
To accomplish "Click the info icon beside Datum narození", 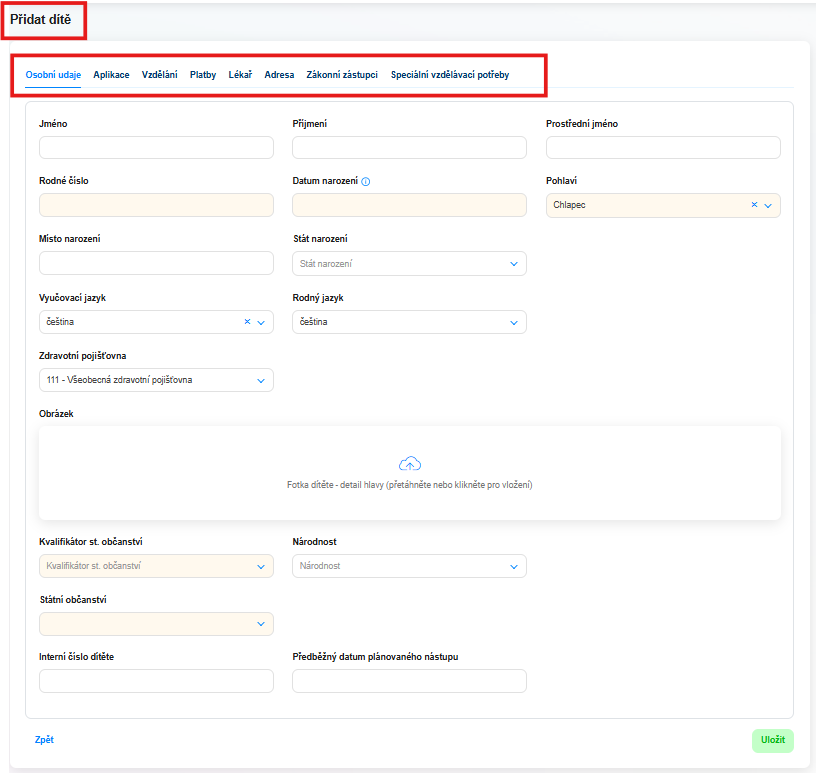I will click(366, 182).
